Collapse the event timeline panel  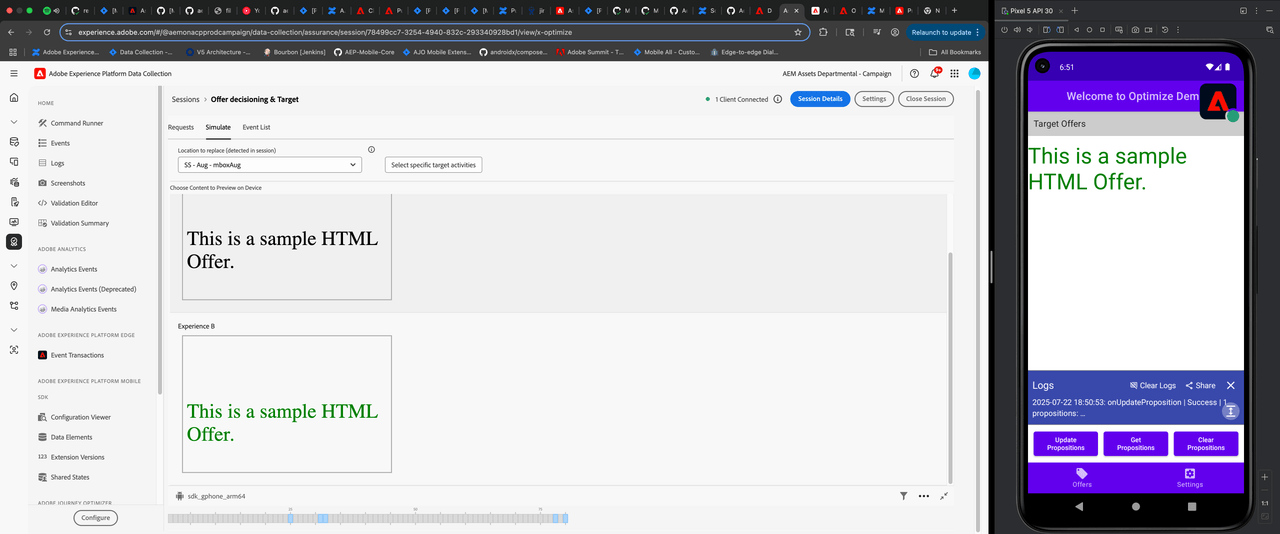tap(944, 495)
